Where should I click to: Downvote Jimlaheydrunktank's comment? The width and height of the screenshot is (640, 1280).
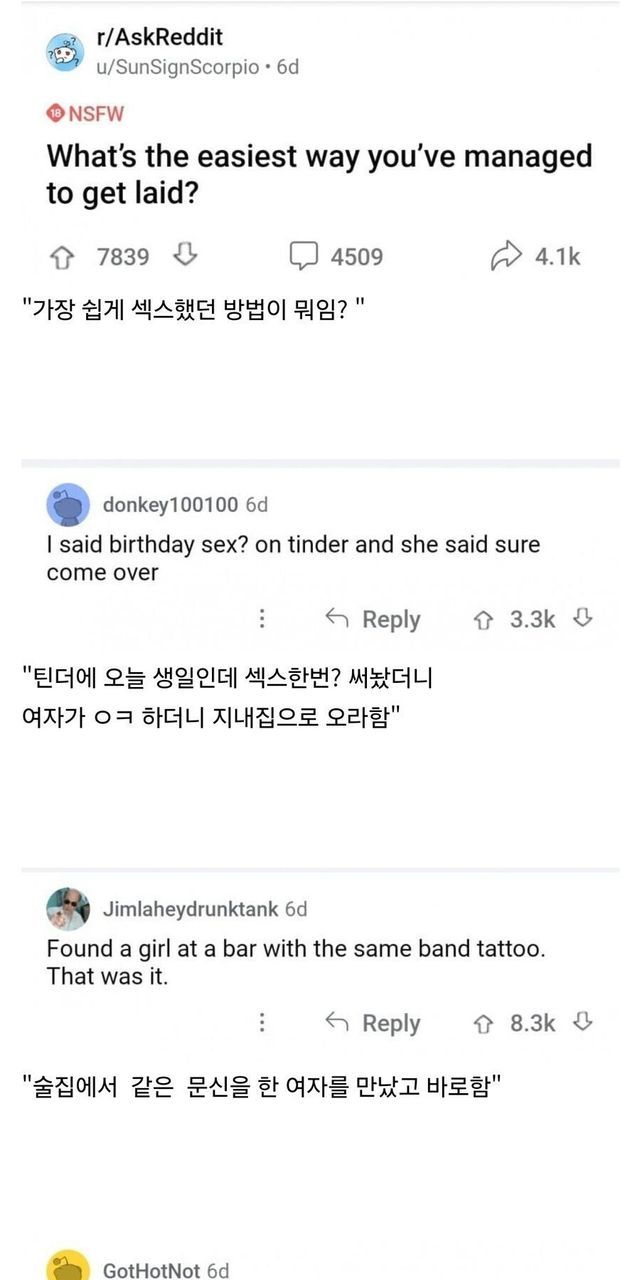[583, 1023]
